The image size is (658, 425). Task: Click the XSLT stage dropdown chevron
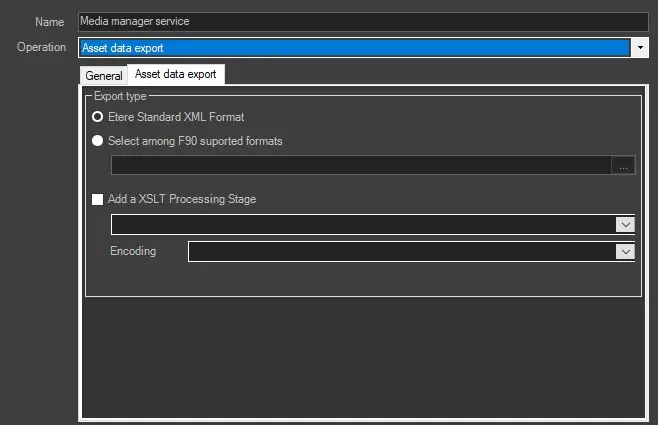[626, 225]
